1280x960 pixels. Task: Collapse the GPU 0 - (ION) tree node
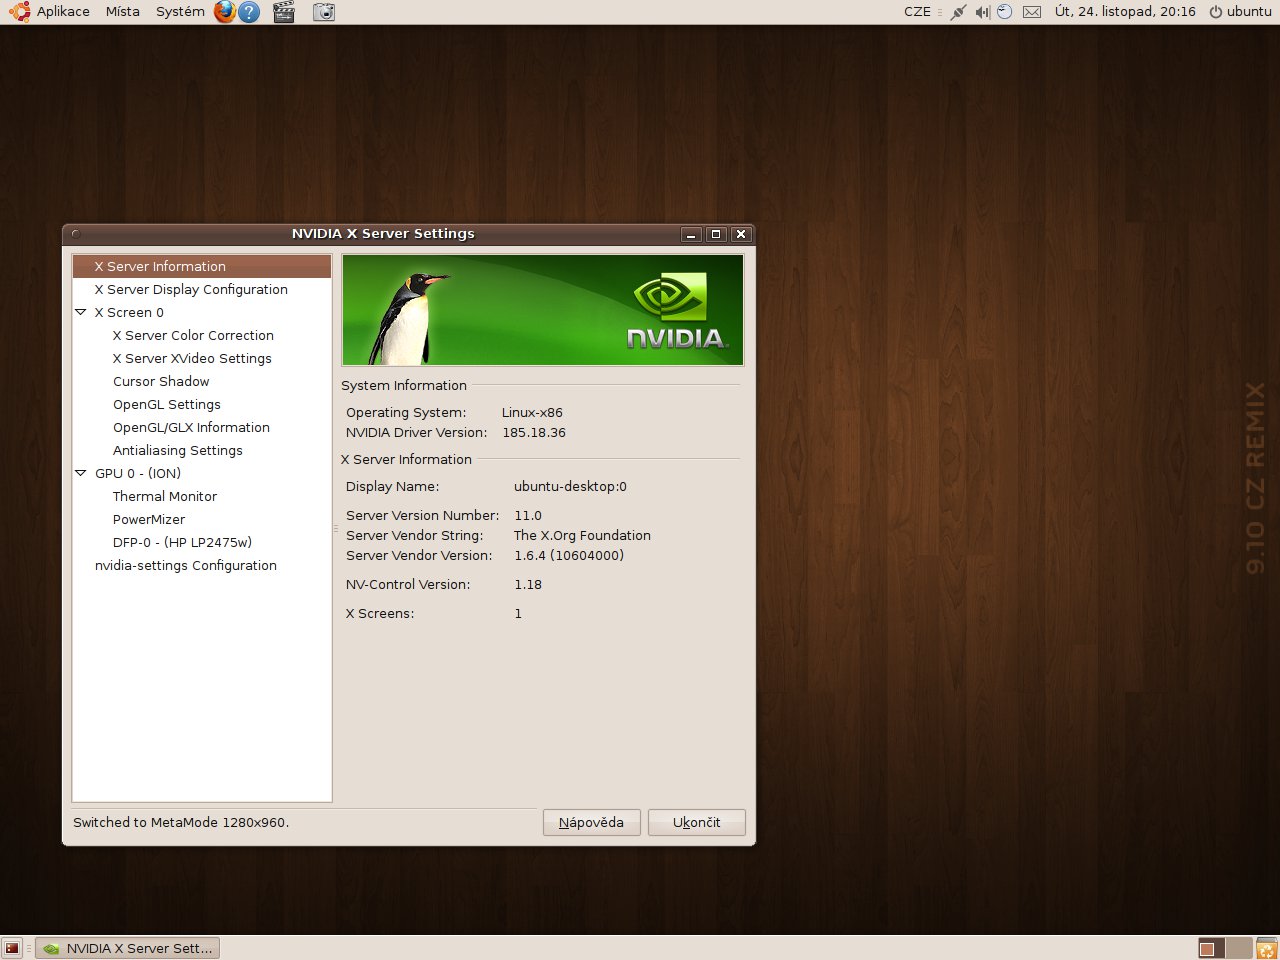(81, 473)
